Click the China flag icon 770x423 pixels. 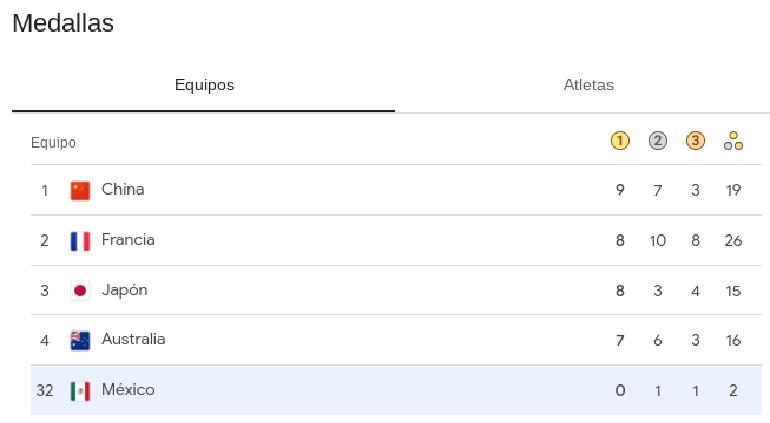pyautogui.click(x=80, y=191)
